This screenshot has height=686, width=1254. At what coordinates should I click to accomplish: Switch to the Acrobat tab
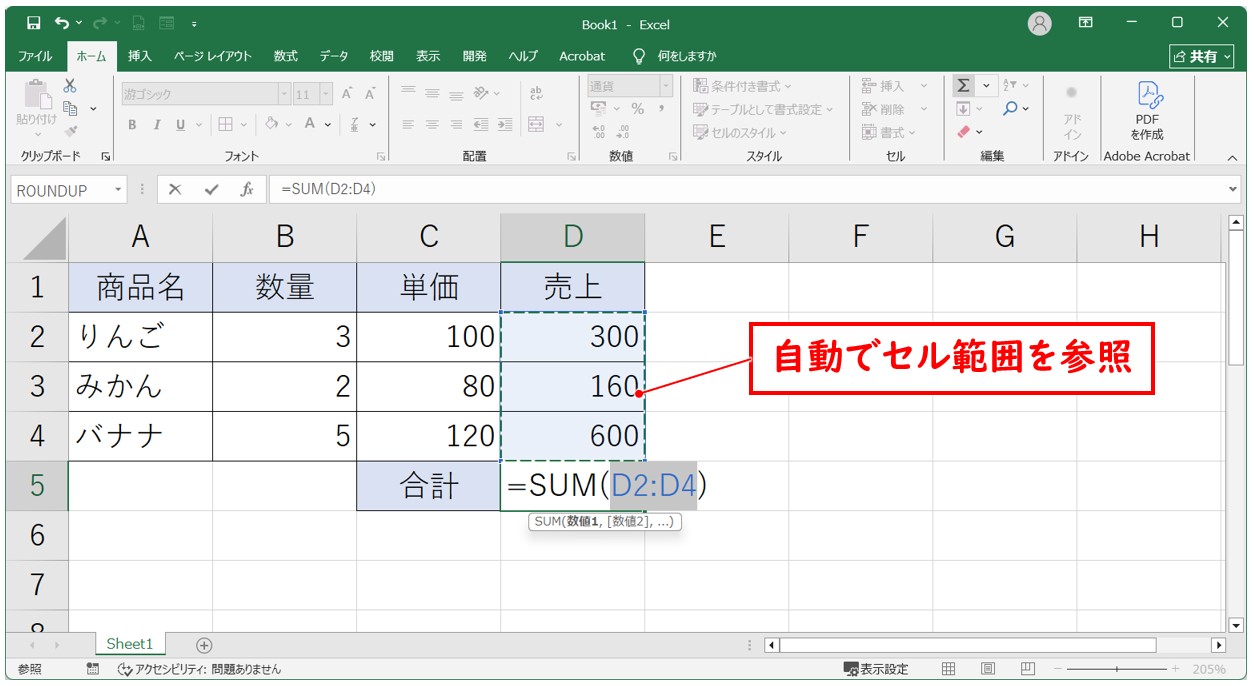(x=582, y=56)
